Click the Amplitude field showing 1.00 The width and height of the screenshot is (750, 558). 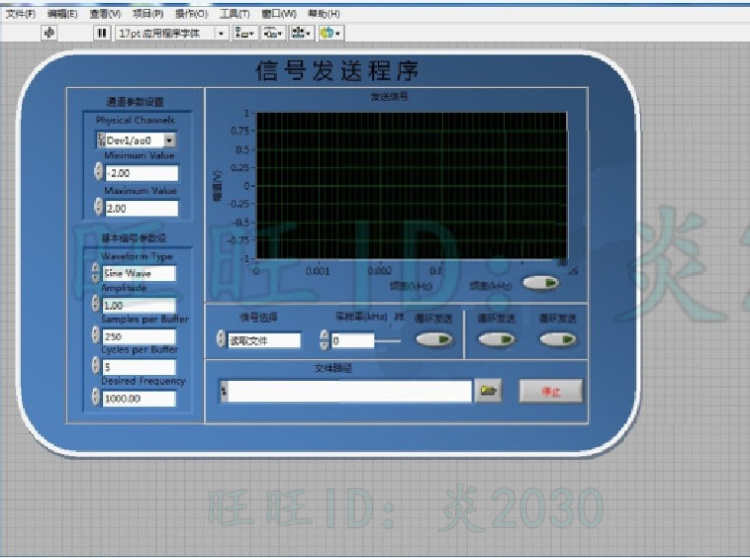point(139,305)
